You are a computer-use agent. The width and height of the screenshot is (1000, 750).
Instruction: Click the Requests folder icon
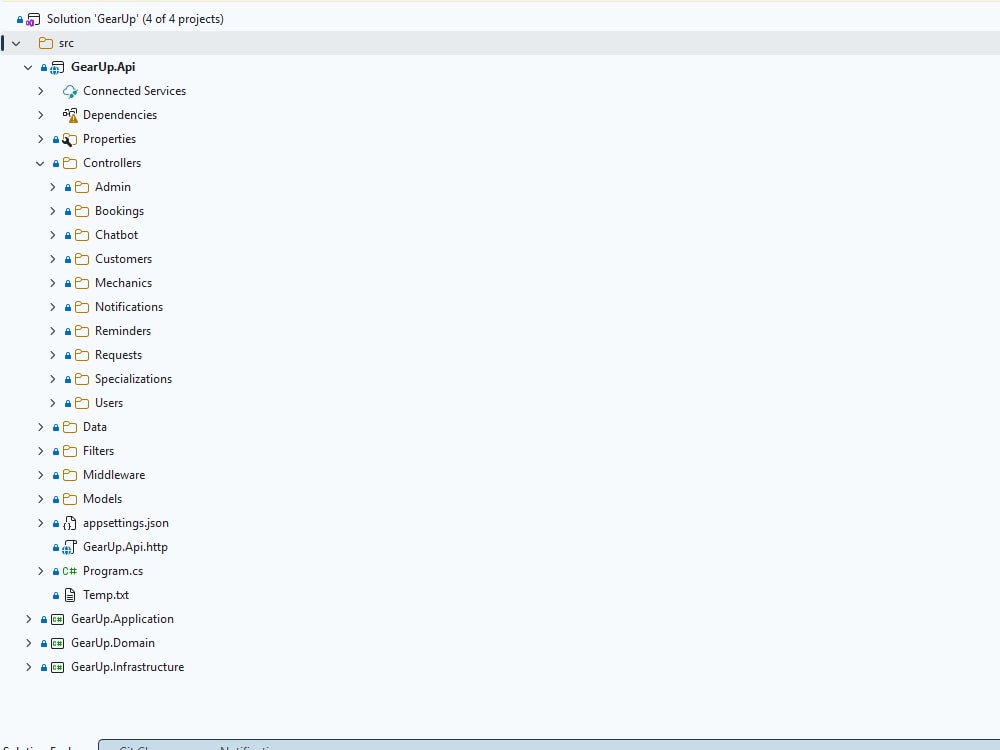coord(82,355)
